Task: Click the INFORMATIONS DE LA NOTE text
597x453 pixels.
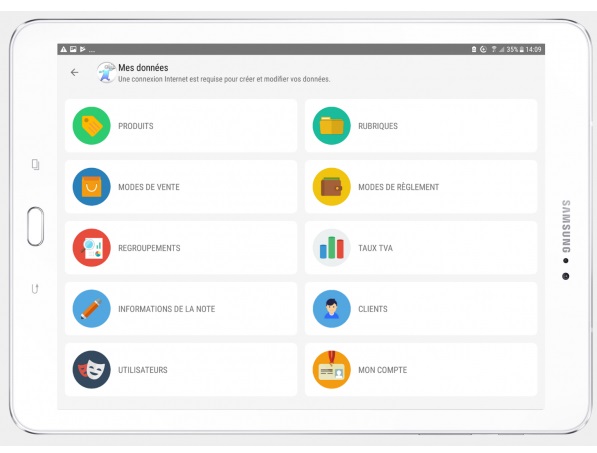Action: [166, 309]
